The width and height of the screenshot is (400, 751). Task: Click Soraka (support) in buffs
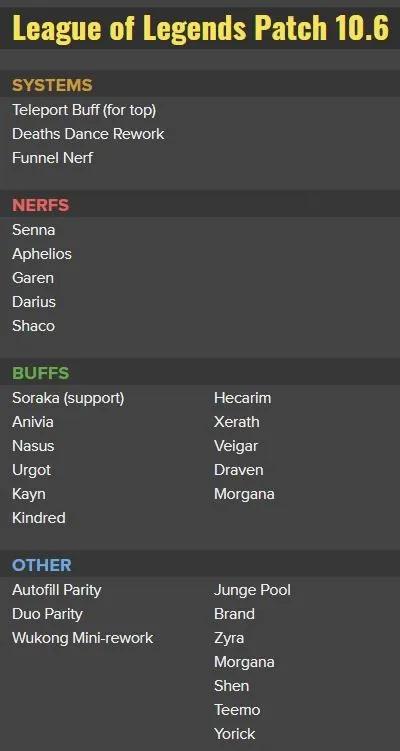[x=69, y=398]
